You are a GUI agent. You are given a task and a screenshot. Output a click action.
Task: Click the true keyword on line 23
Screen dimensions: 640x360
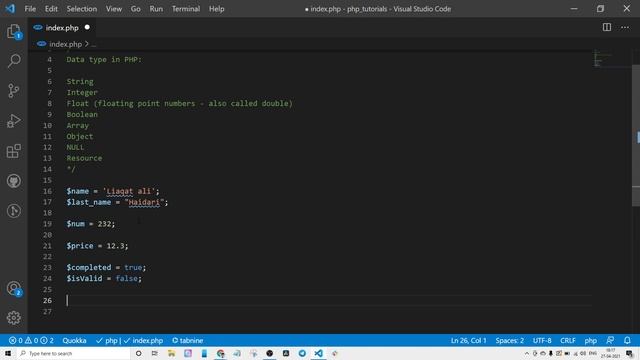pos(133,267)
